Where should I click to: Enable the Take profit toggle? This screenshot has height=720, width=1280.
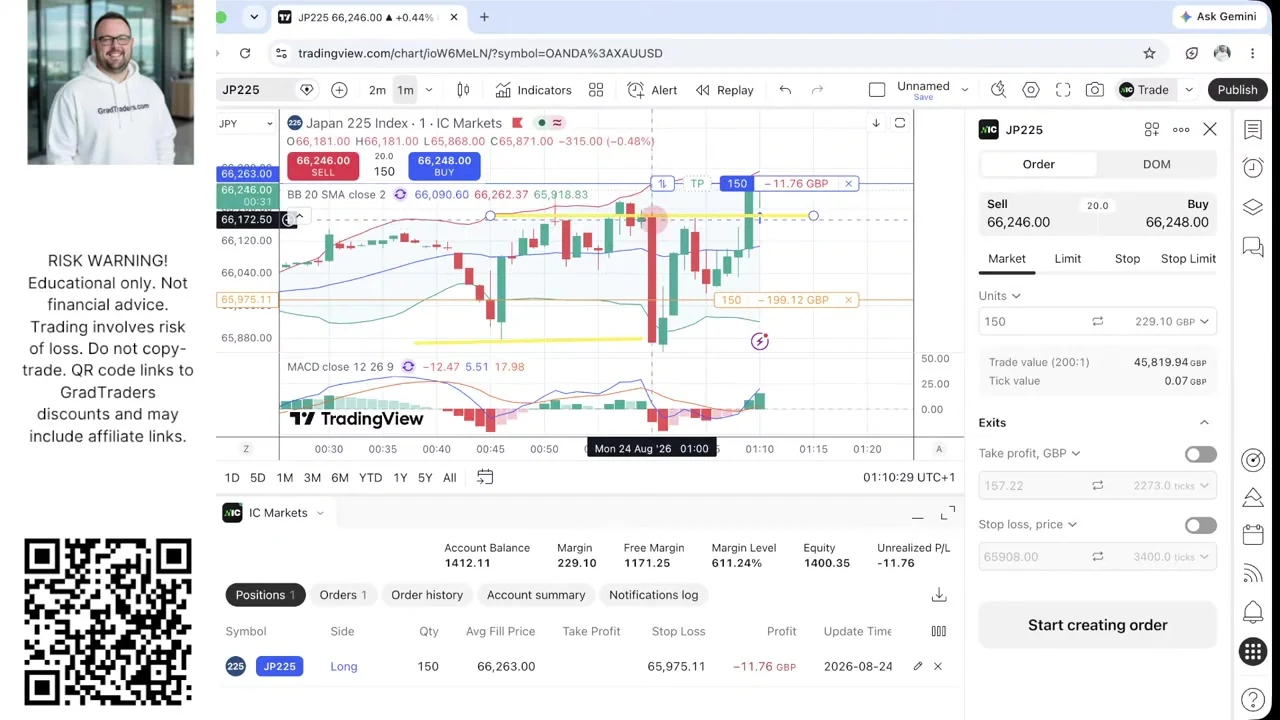[x=1200, y=454]
